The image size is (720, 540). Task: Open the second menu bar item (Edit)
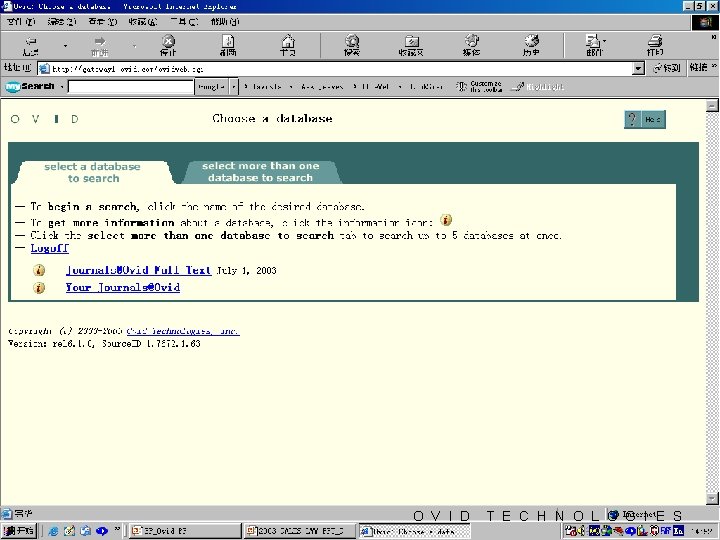click(x=62, y=22)
